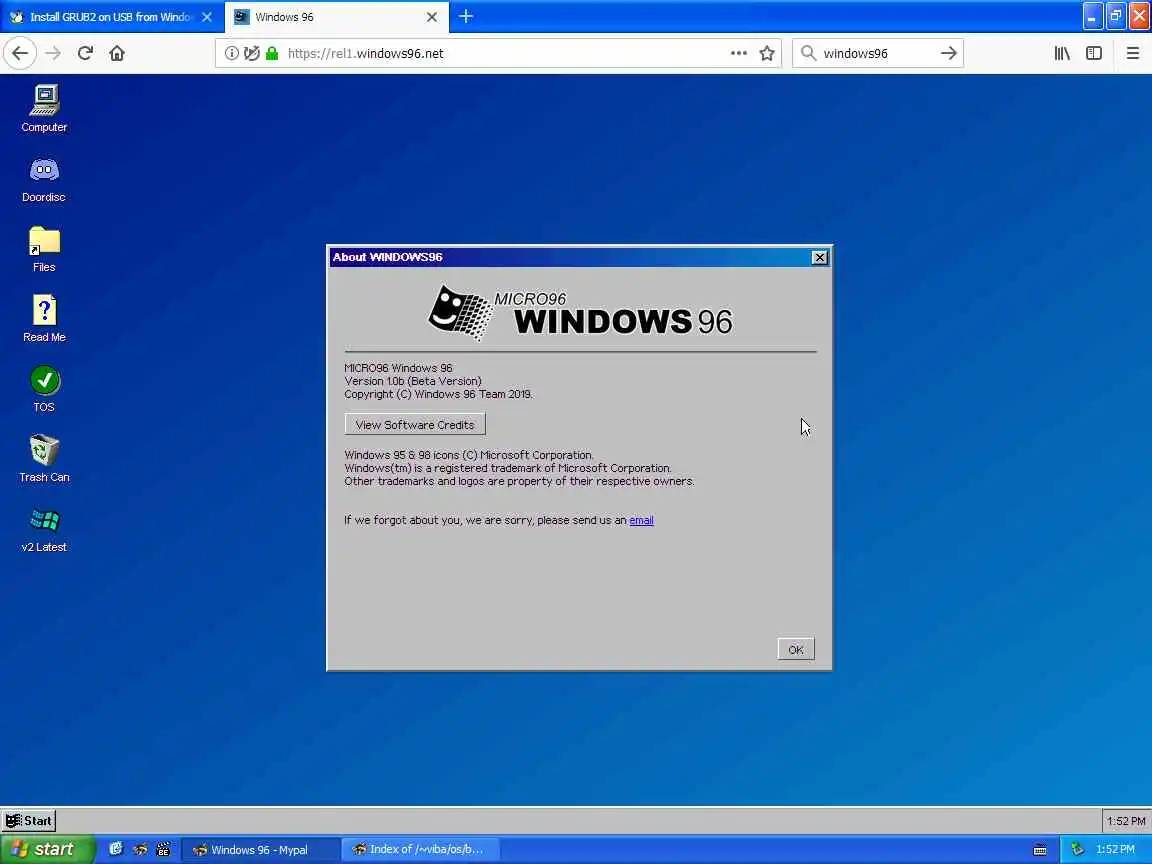This screenshot has width=1152, height=864.
Task: Open the Files folder shortcut
Action: (44, 248)
